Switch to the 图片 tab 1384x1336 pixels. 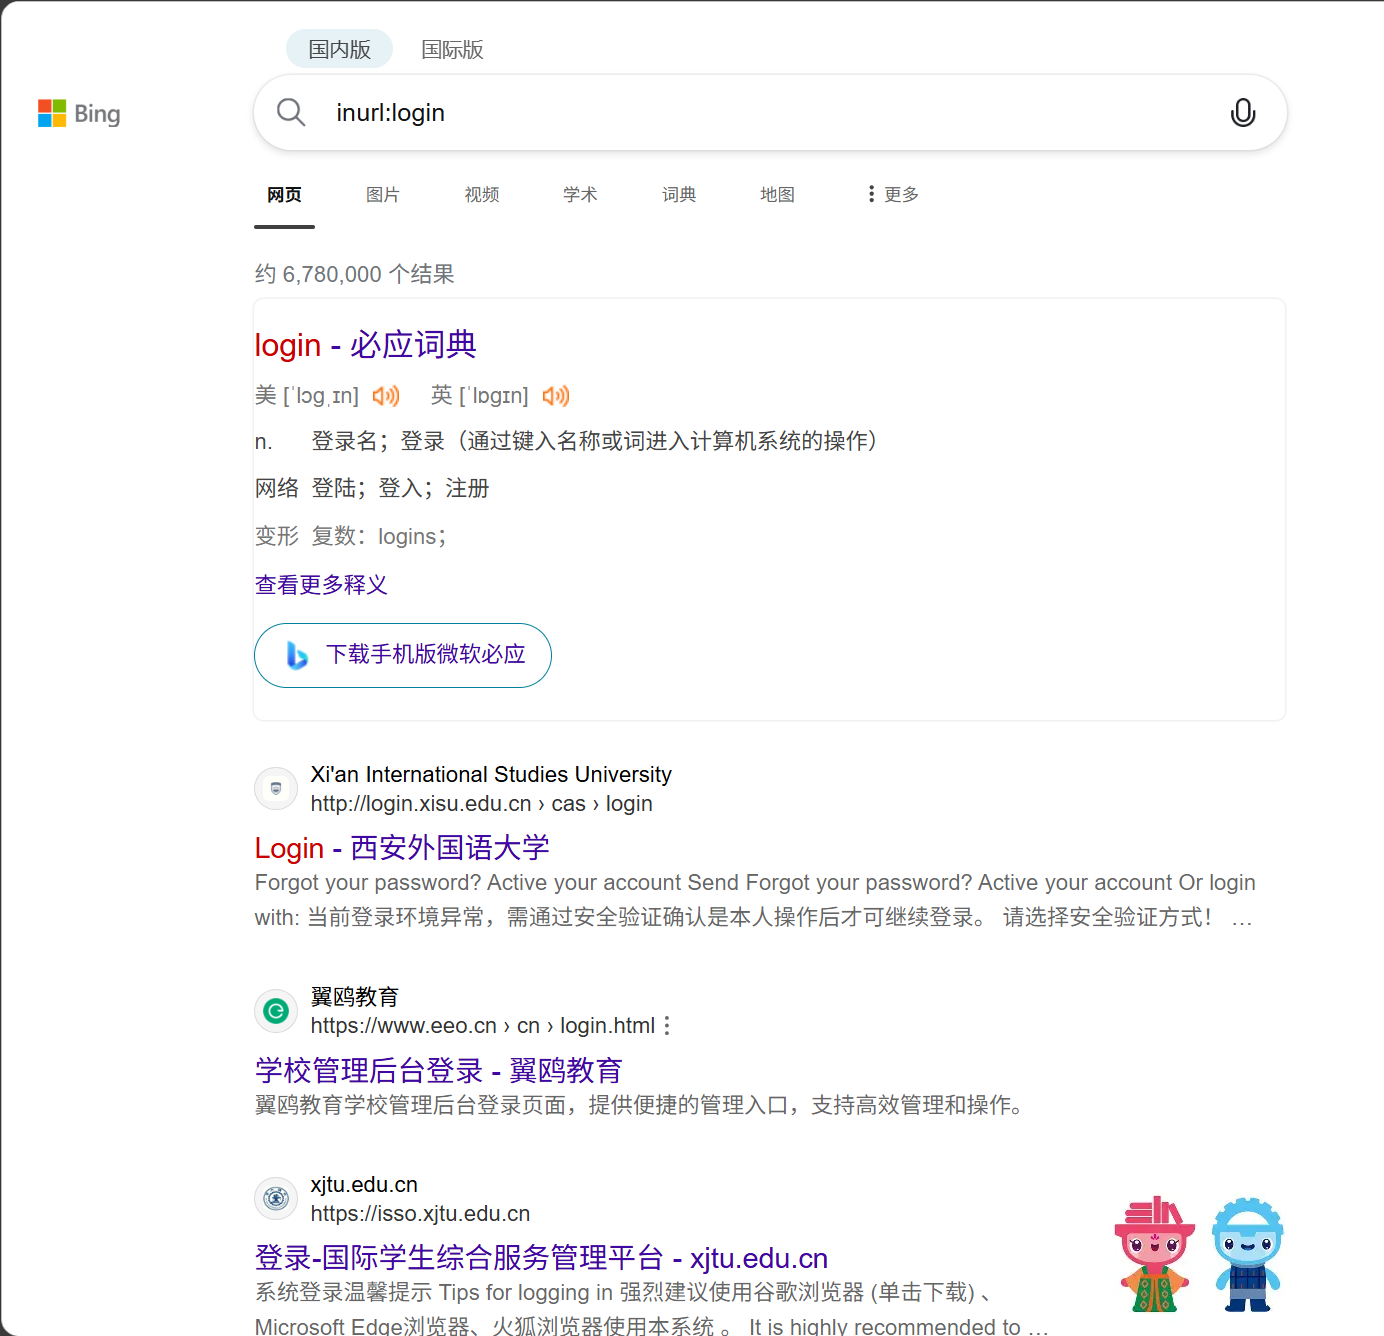(383, 194)
